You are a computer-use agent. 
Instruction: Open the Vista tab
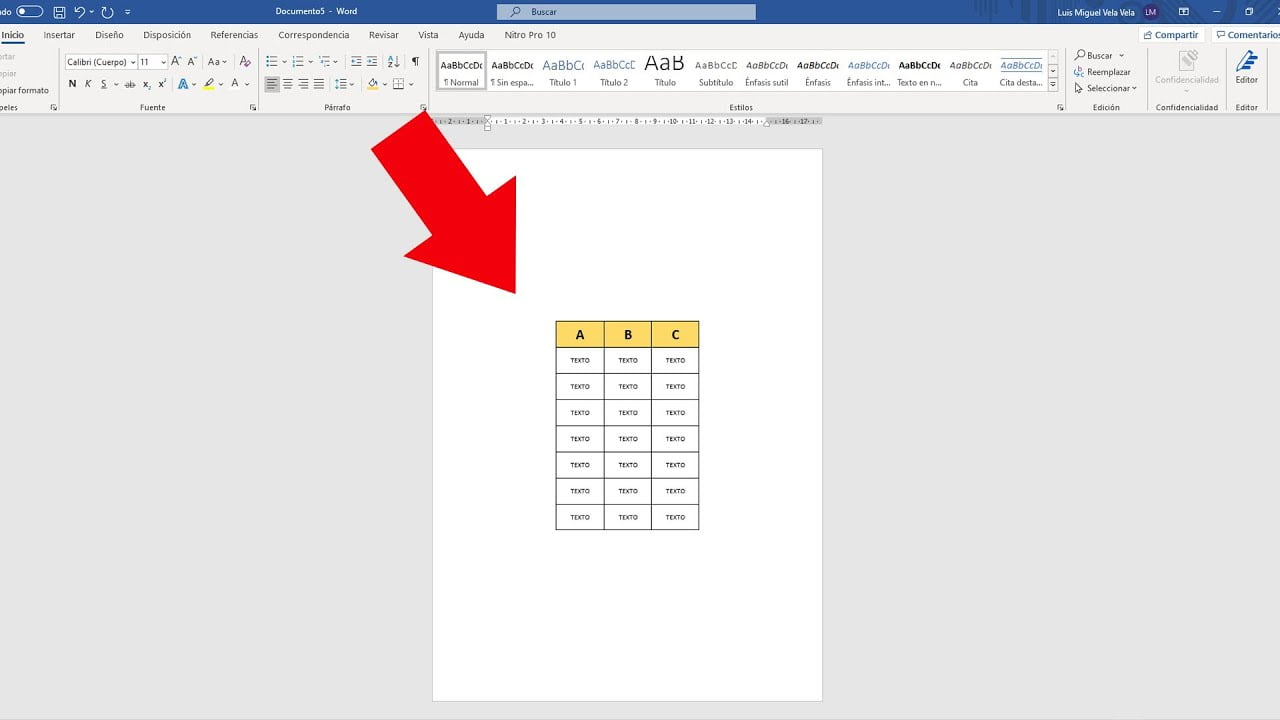(x=428, y=35)
